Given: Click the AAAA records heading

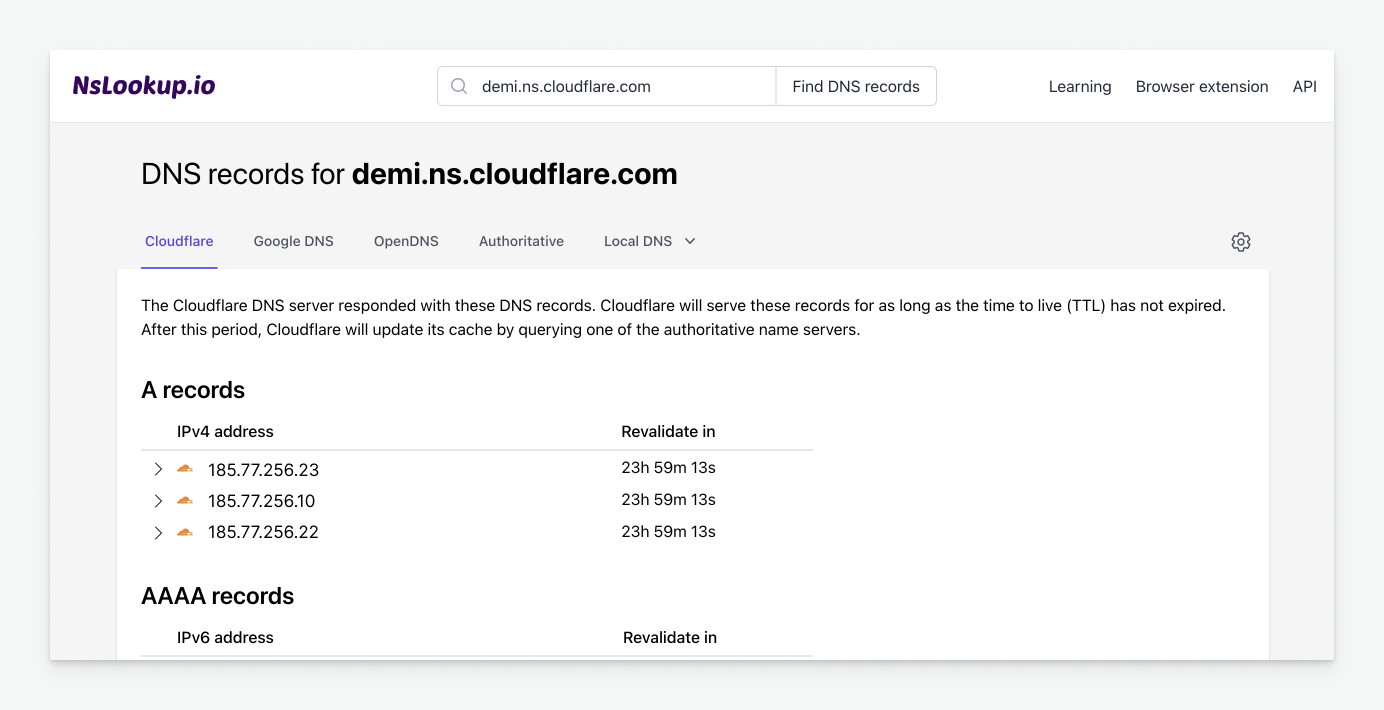Looking at the screenshot, I should click(x=218, y=596).
